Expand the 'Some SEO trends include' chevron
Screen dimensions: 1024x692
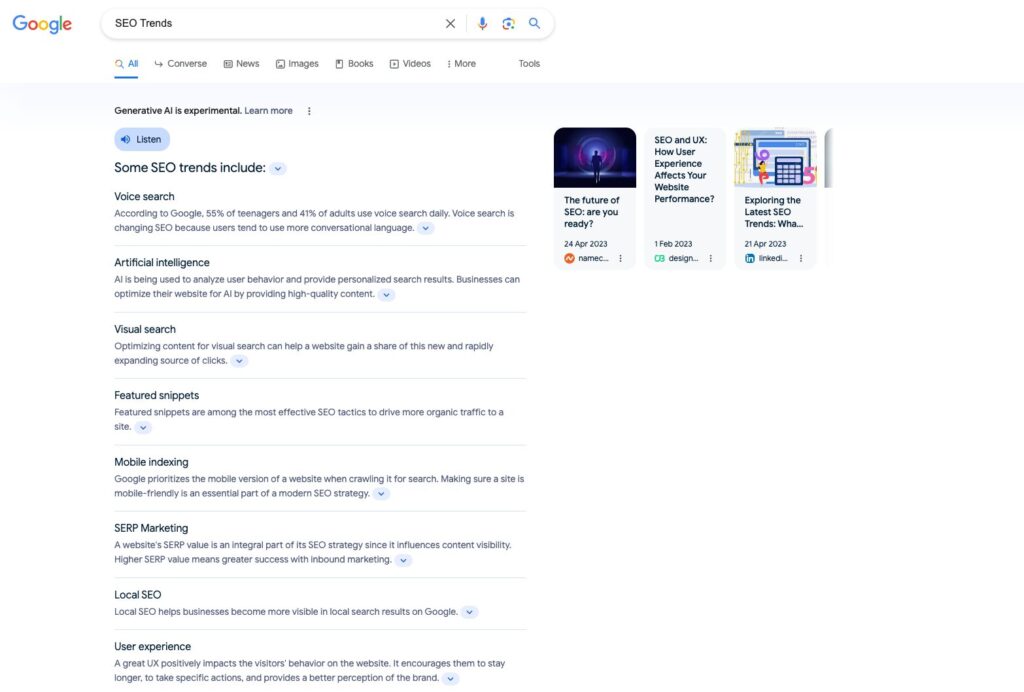(x=278, y=168)
